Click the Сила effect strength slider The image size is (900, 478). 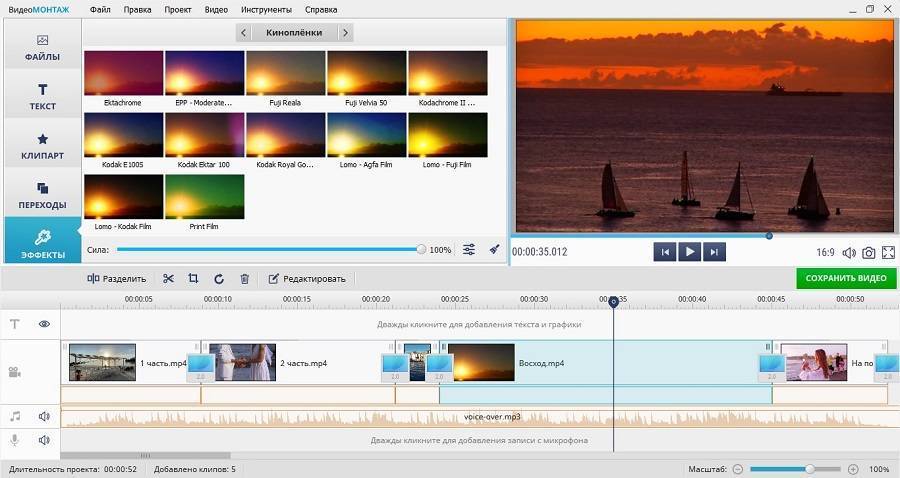[x=270, y=250]
